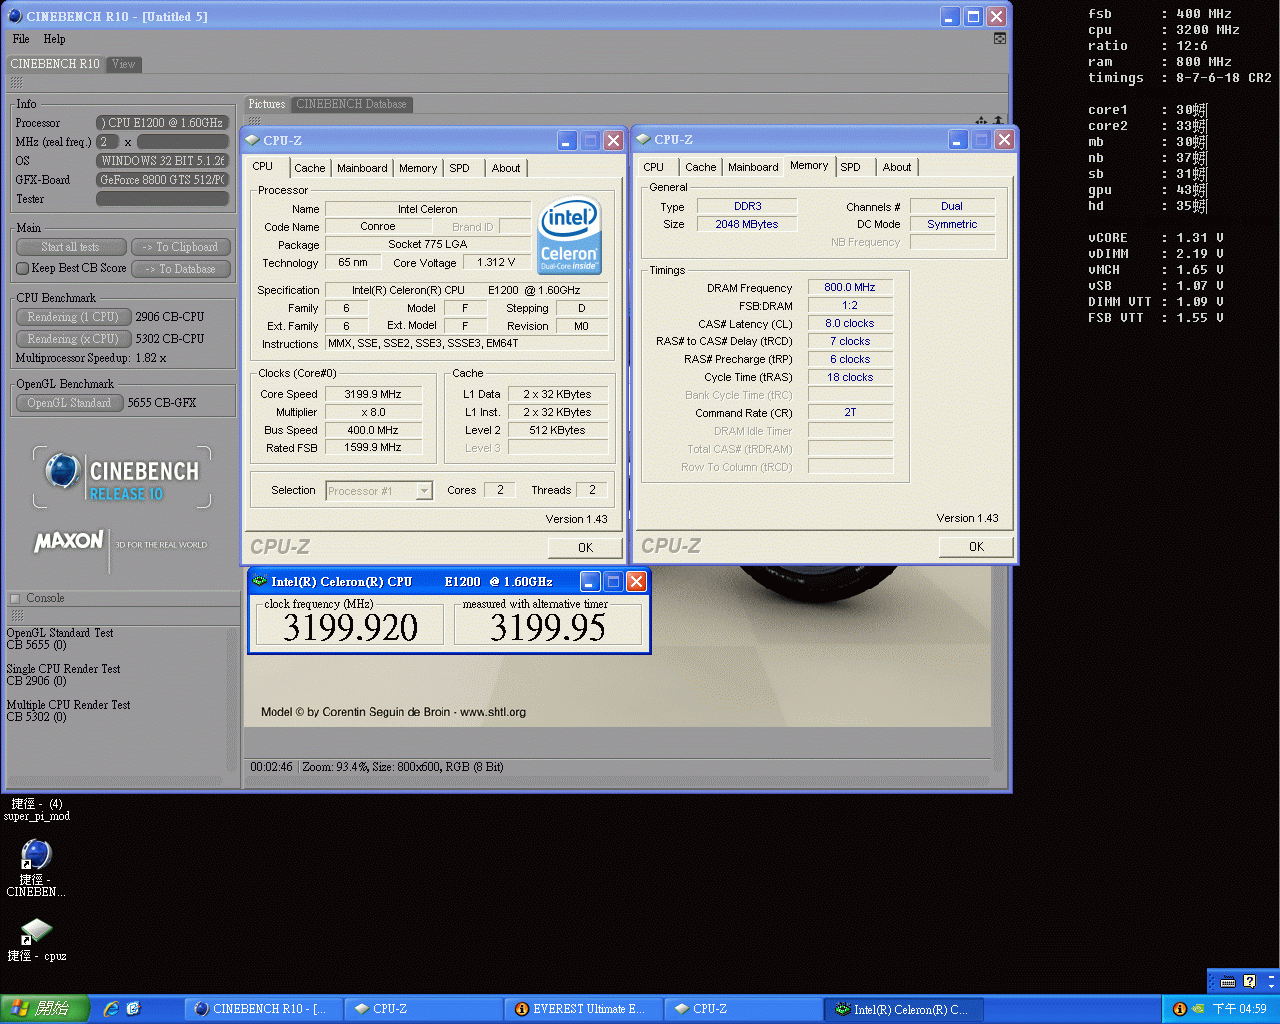Run the Rendering (1 CPU) benchmark
1280x1024 pixels.
(x=73, y=317)
